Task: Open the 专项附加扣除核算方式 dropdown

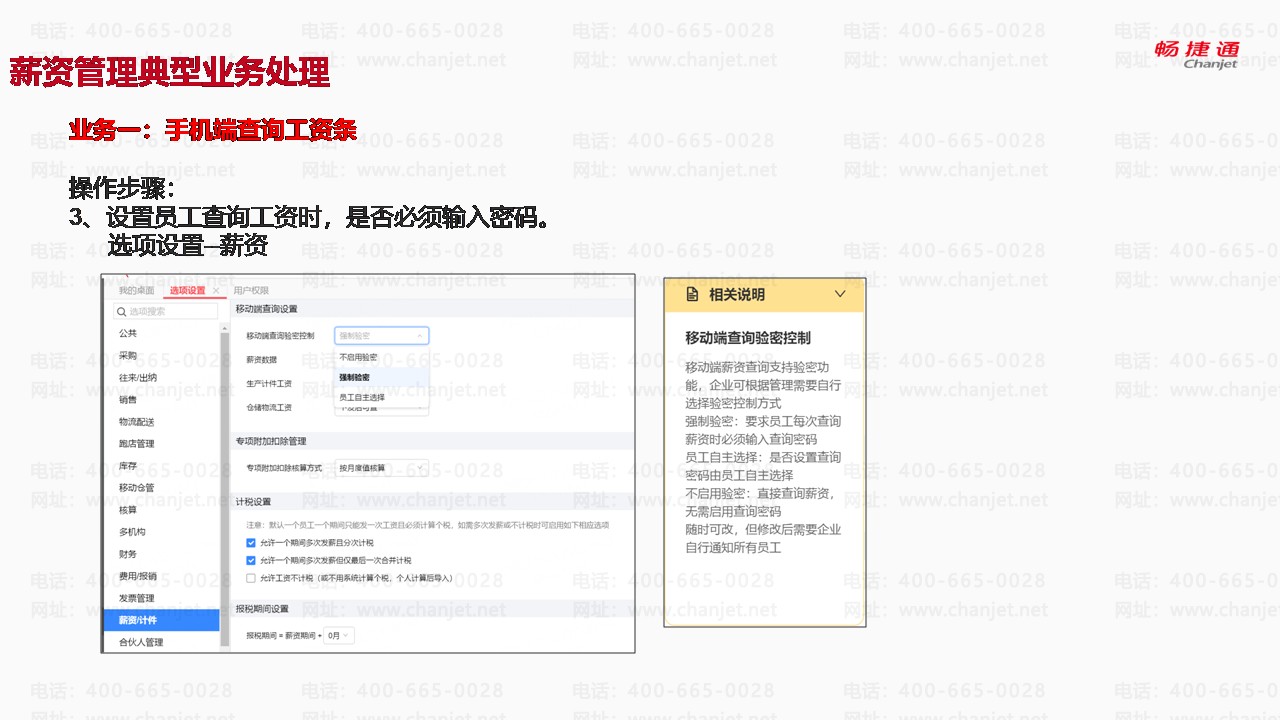Action: pos(381,468)
